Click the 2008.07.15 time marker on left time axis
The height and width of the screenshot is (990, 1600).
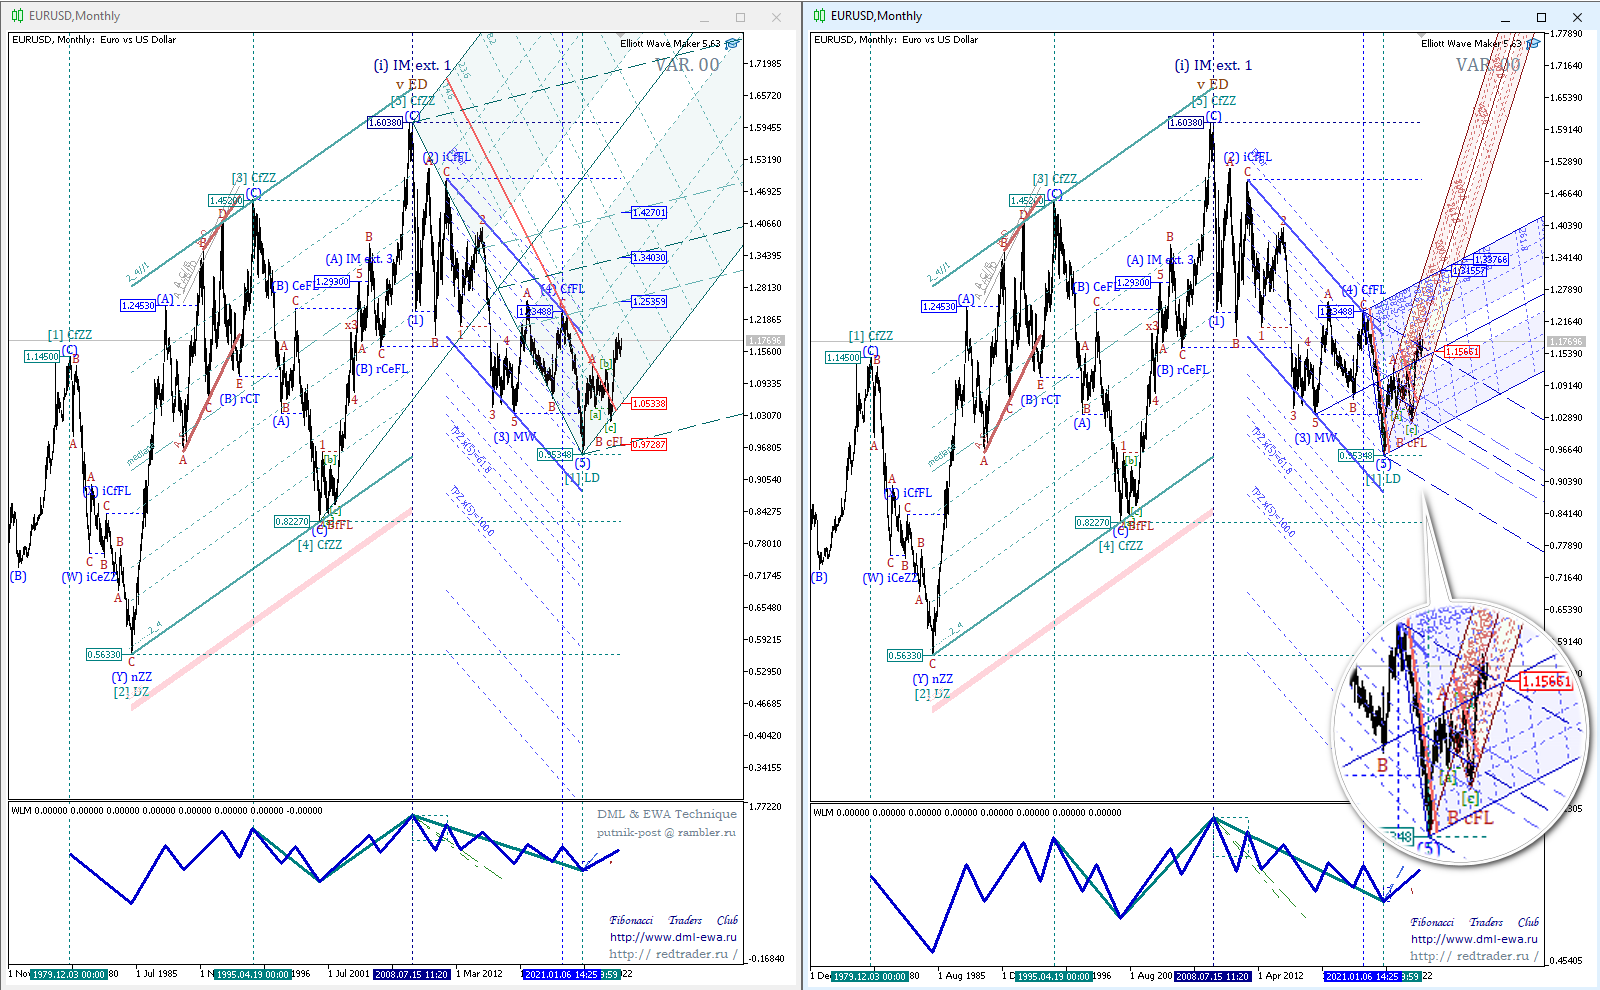point(412,974)
